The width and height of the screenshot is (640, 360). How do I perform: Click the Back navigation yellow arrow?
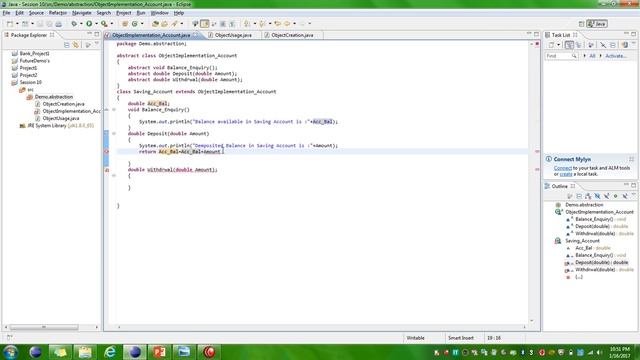tap(287, 24)
